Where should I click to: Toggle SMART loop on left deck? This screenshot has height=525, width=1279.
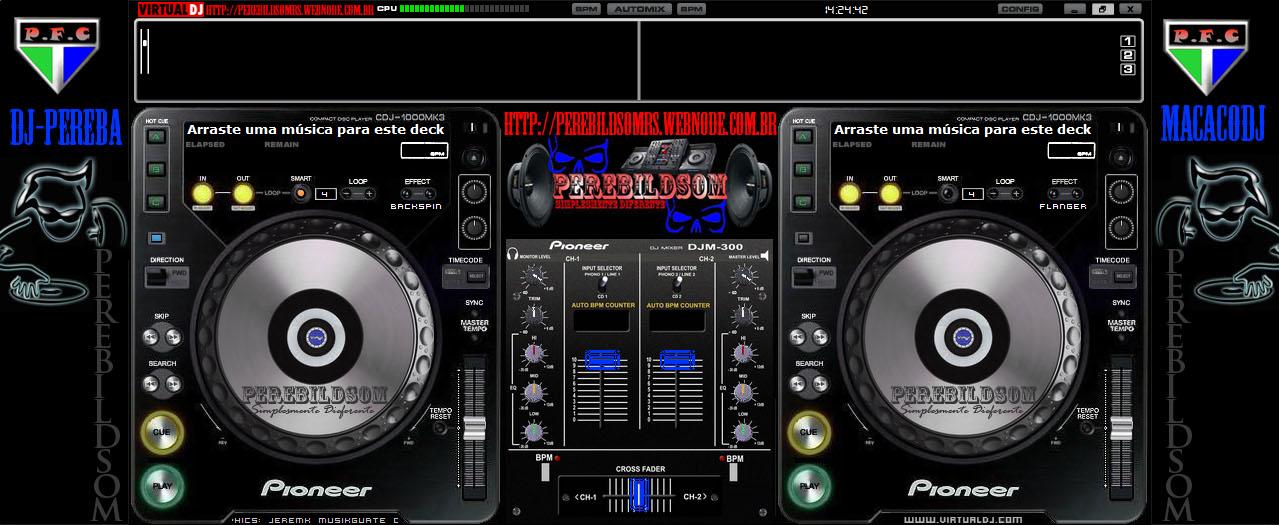point(300,193)
